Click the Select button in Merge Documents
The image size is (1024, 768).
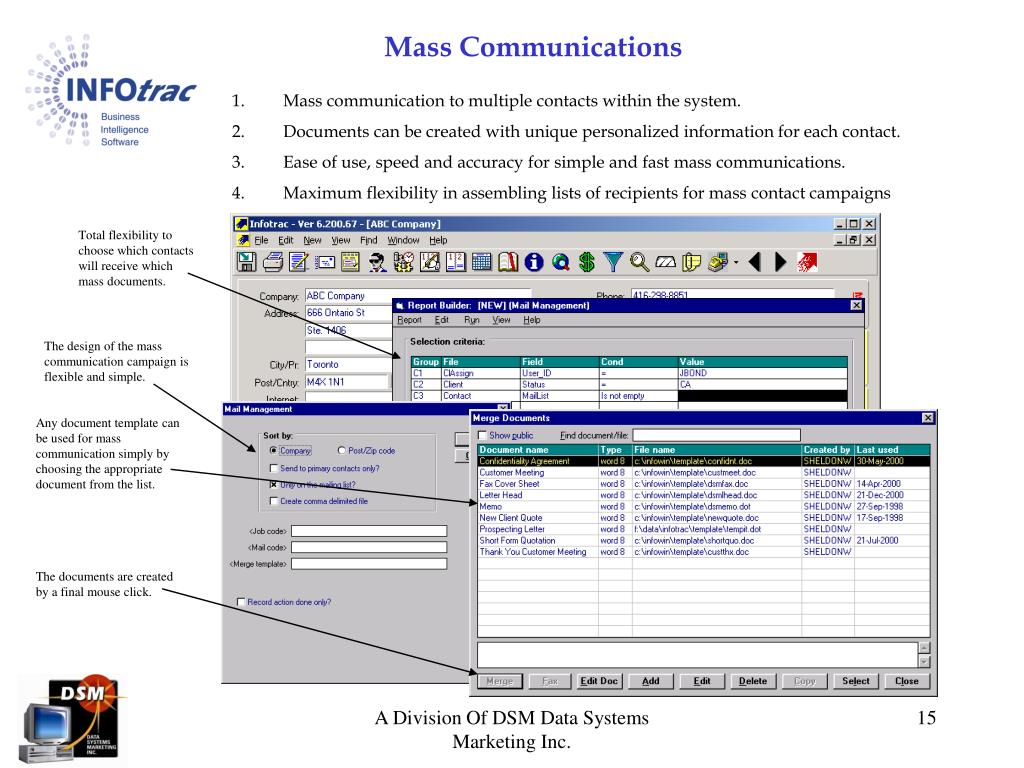point(856,681)
